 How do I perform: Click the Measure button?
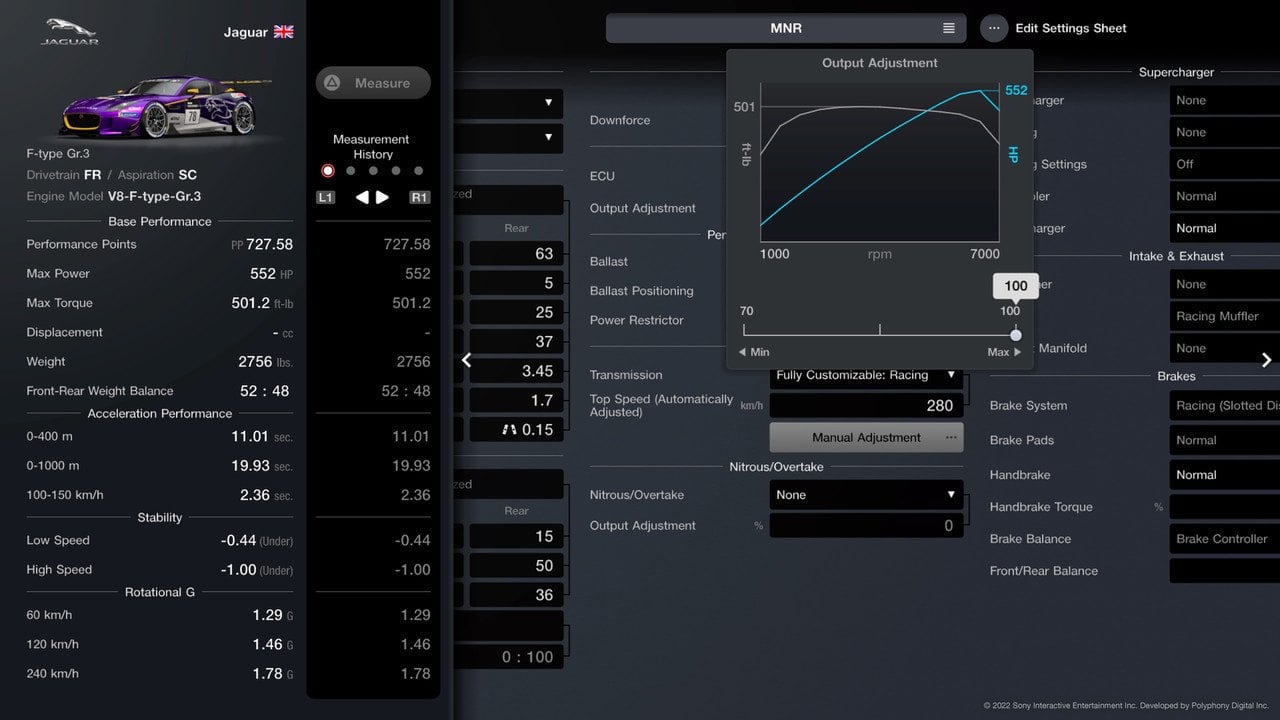[x=373, y=83]
